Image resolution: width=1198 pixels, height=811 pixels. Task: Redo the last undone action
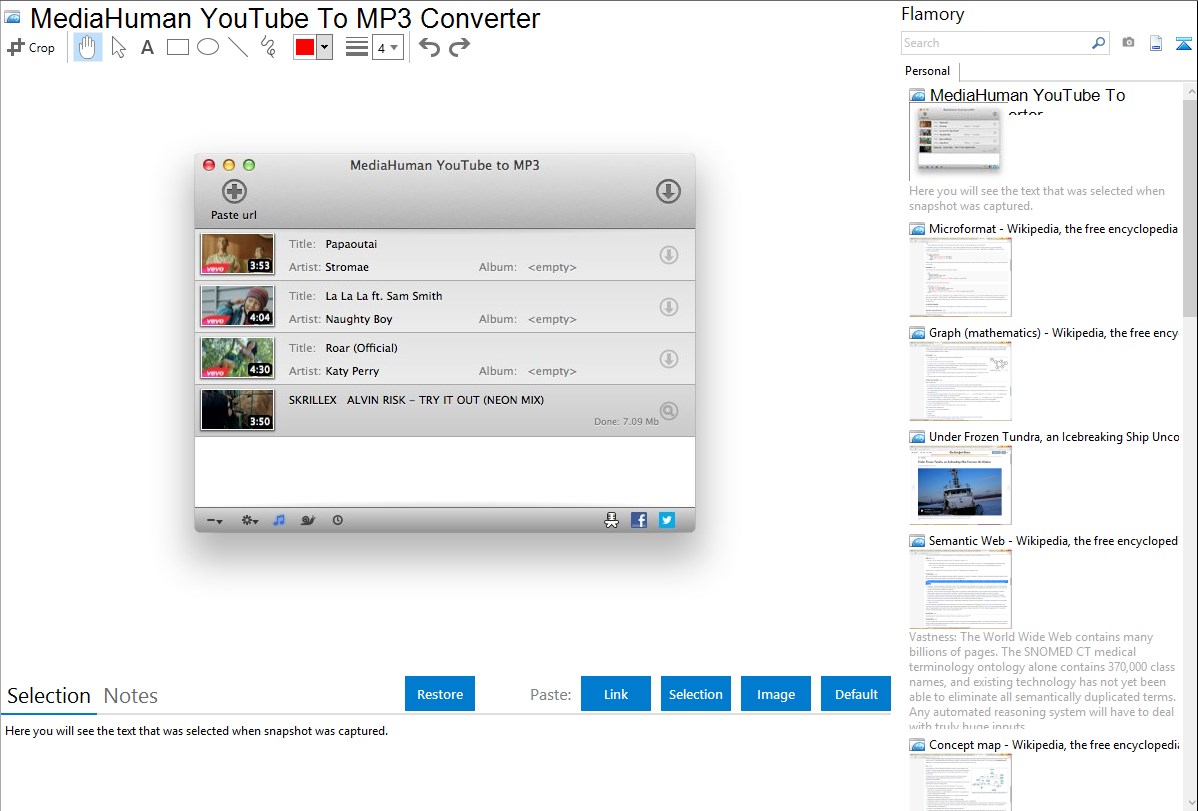click(x=459, y=47)
